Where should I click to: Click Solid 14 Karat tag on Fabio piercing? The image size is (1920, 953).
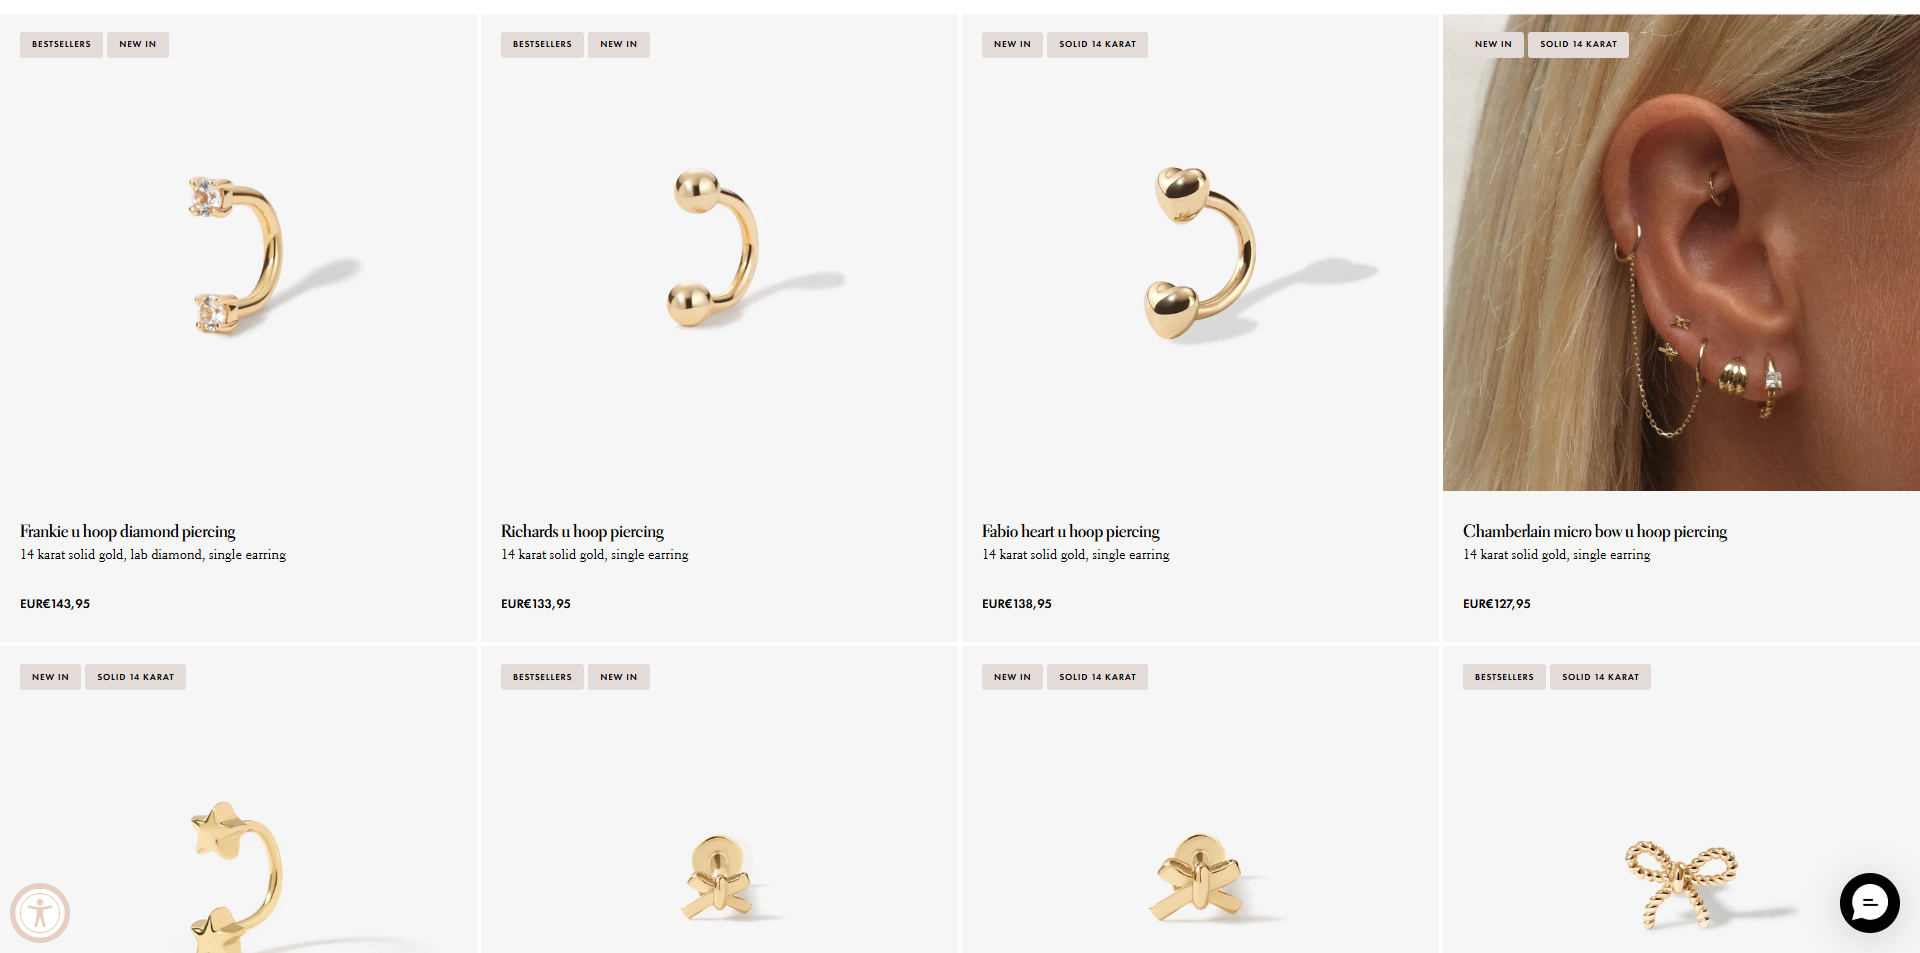[x=1097, y=44]
